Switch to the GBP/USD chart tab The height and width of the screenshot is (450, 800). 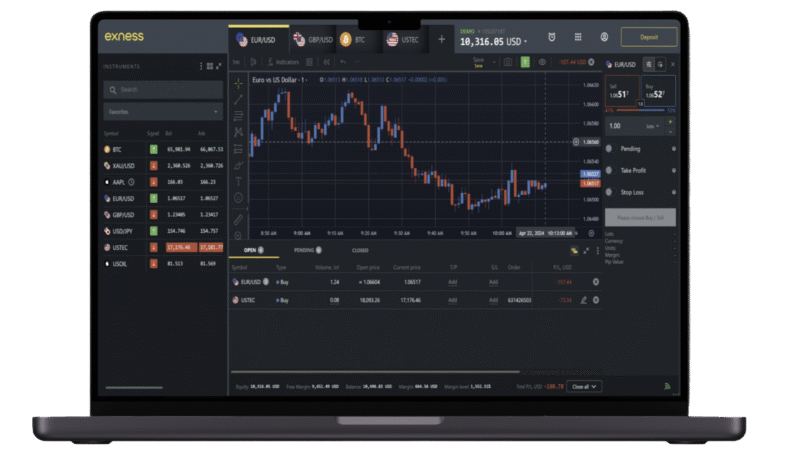pos(313,39)
